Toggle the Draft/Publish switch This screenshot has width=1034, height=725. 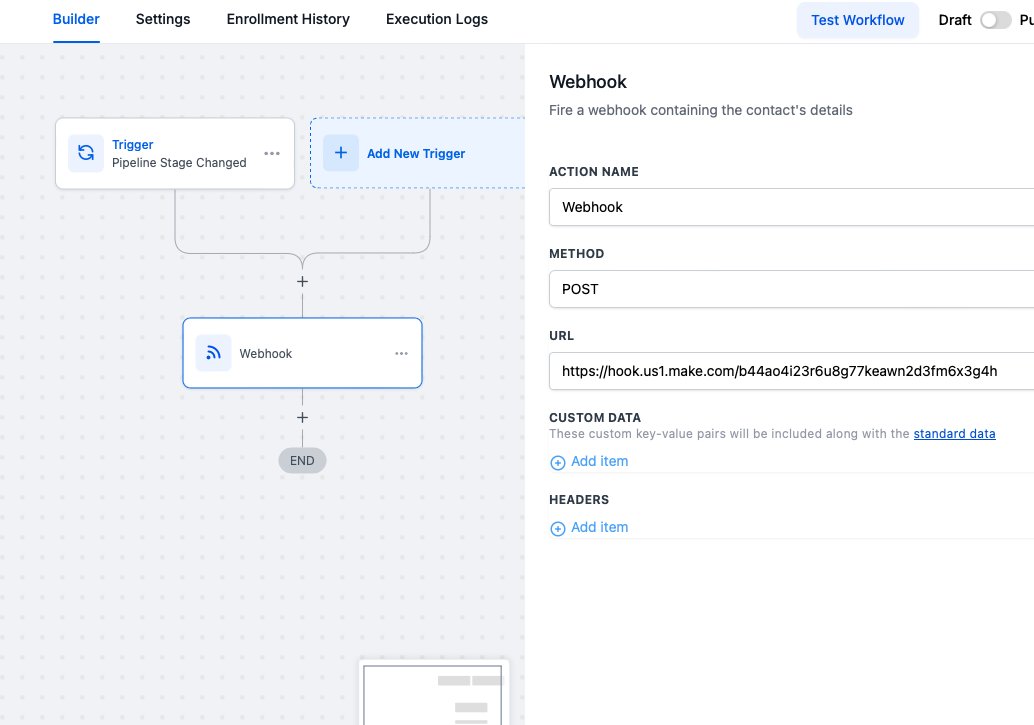coord(995,20)
